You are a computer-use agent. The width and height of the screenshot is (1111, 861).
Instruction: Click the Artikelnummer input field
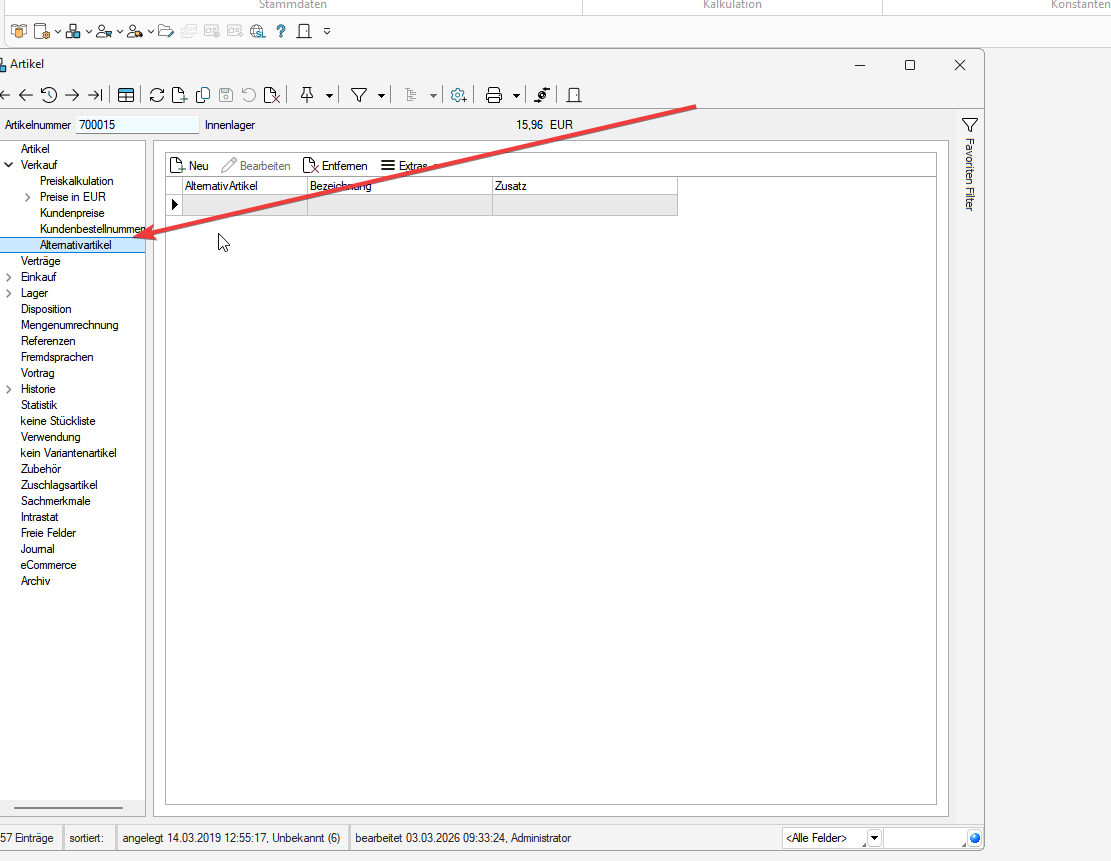[x=137, y=125]
